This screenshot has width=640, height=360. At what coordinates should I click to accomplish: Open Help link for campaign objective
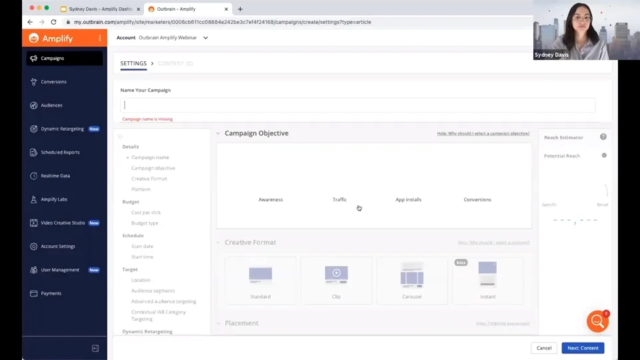coord(483,133)
